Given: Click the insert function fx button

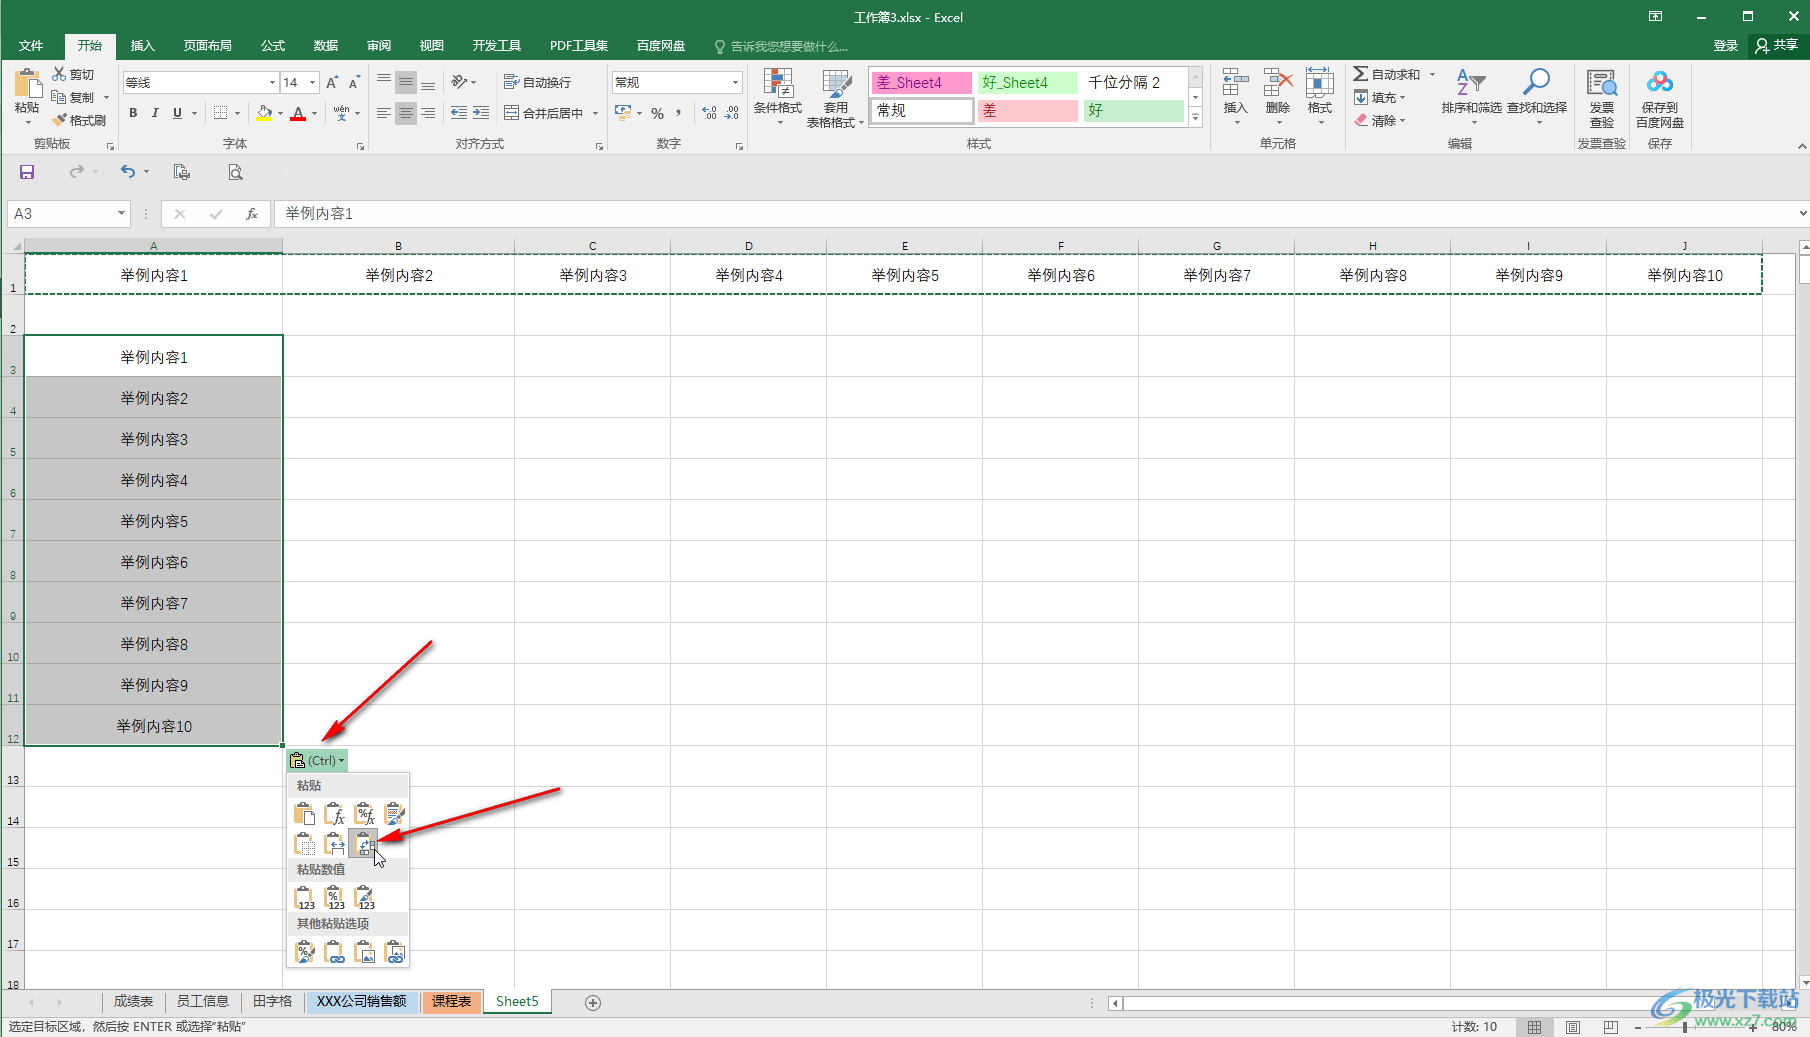Looking at the screenshot, I should (x=252, y=213).
